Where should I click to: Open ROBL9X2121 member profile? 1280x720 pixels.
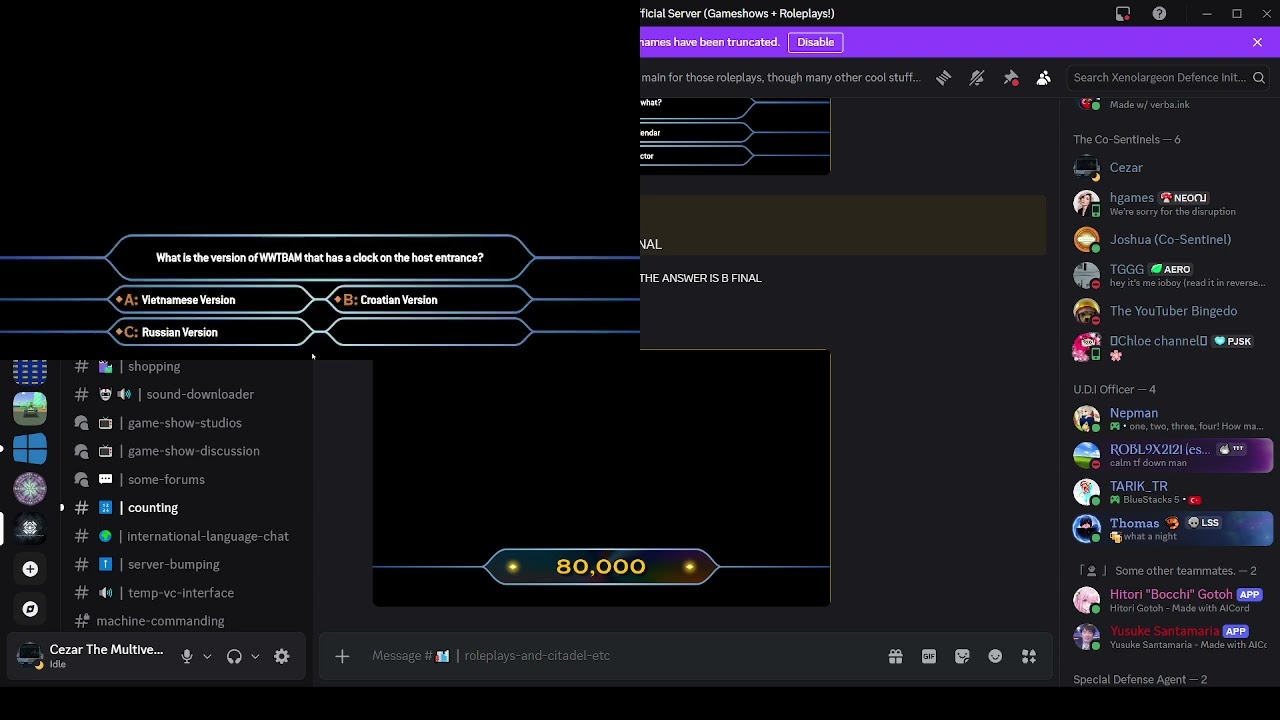[x=1168, y=455]
